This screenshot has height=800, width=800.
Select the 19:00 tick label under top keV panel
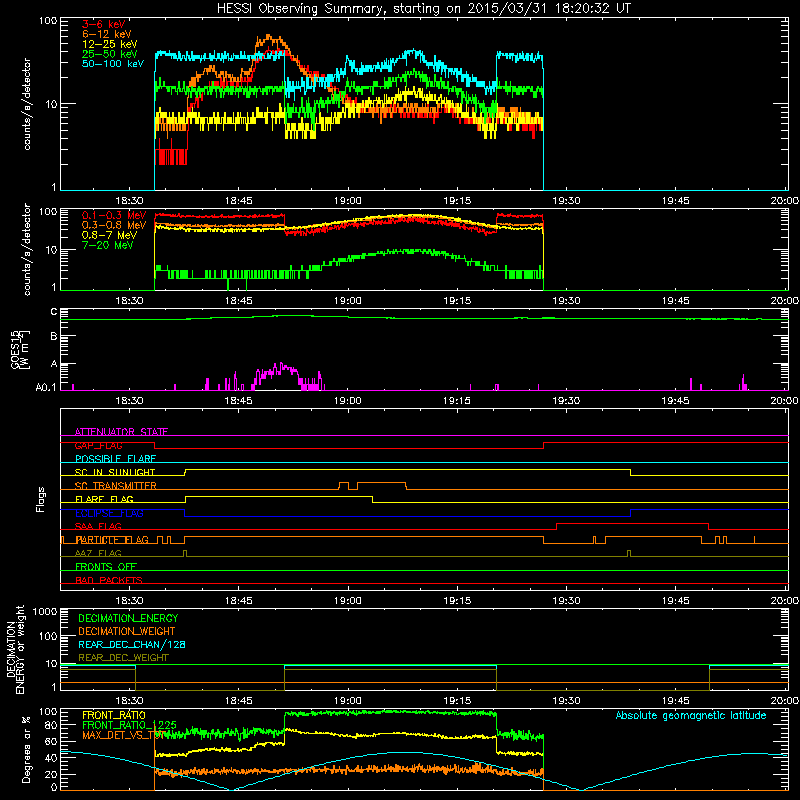point(347,201)
